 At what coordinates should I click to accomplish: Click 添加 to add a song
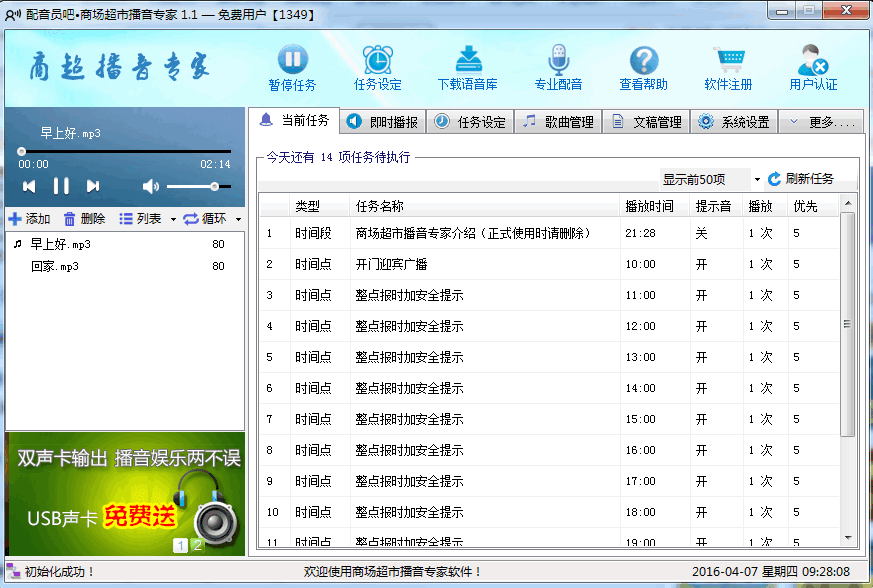[x=29, y=219]
